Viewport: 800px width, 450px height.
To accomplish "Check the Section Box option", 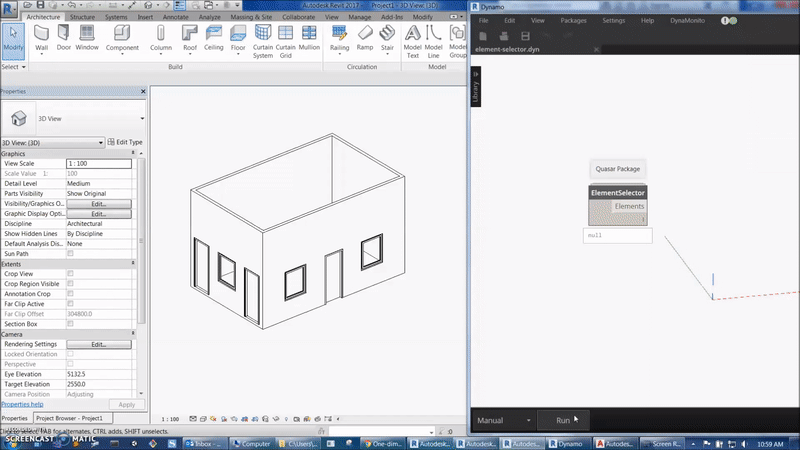I will [x=70, y=323].
